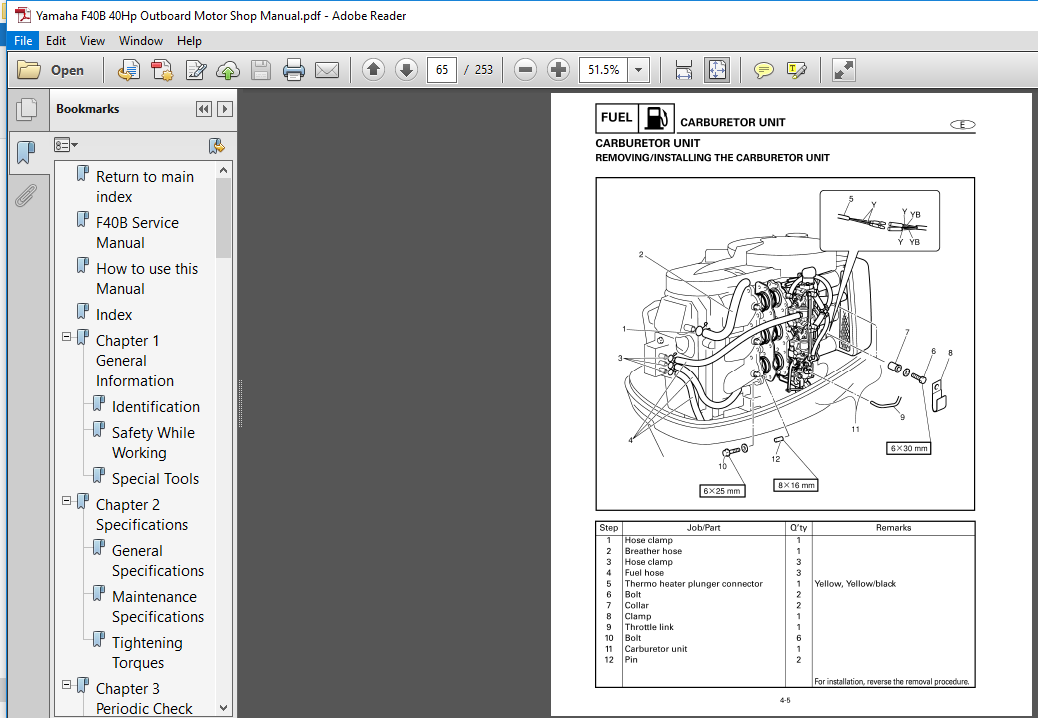This screenshot has height=718, width=1038.
Task: Collapse the Chapter 3 bookmark tree
Action: 67,685
